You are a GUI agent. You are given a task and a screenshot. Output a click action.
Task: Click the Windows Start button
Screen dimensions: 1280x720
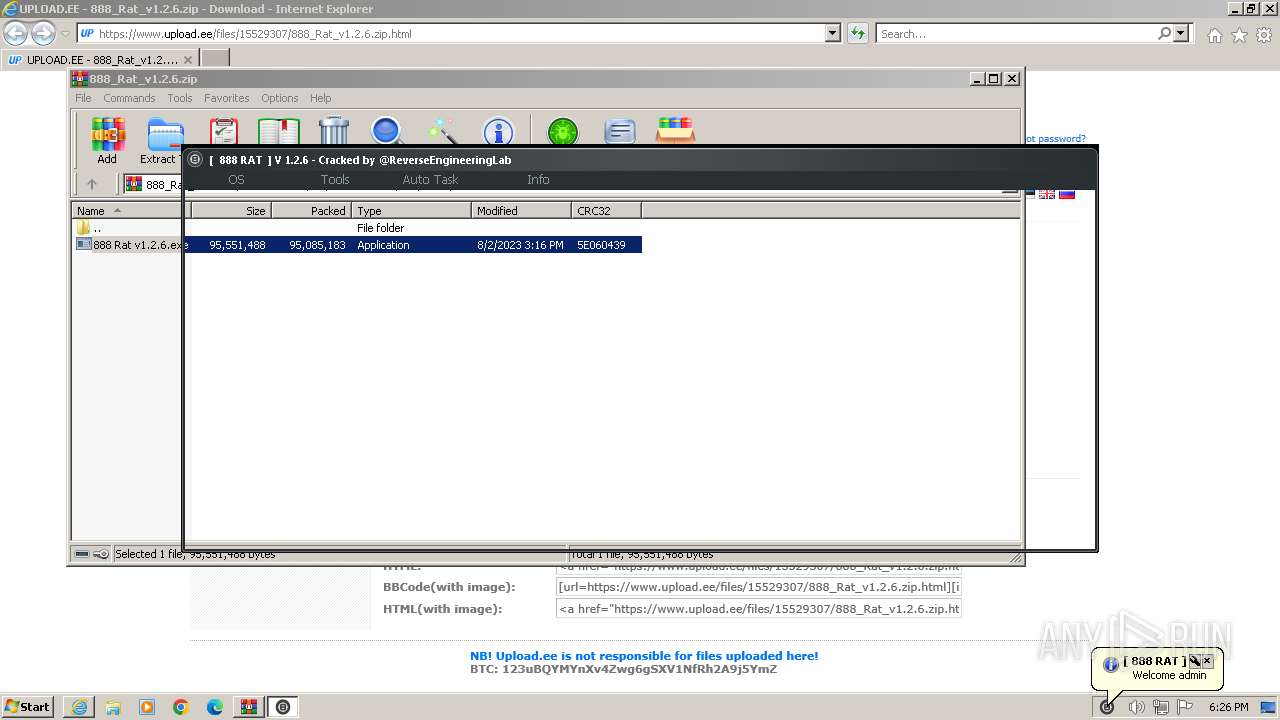(x=28, y=706)
